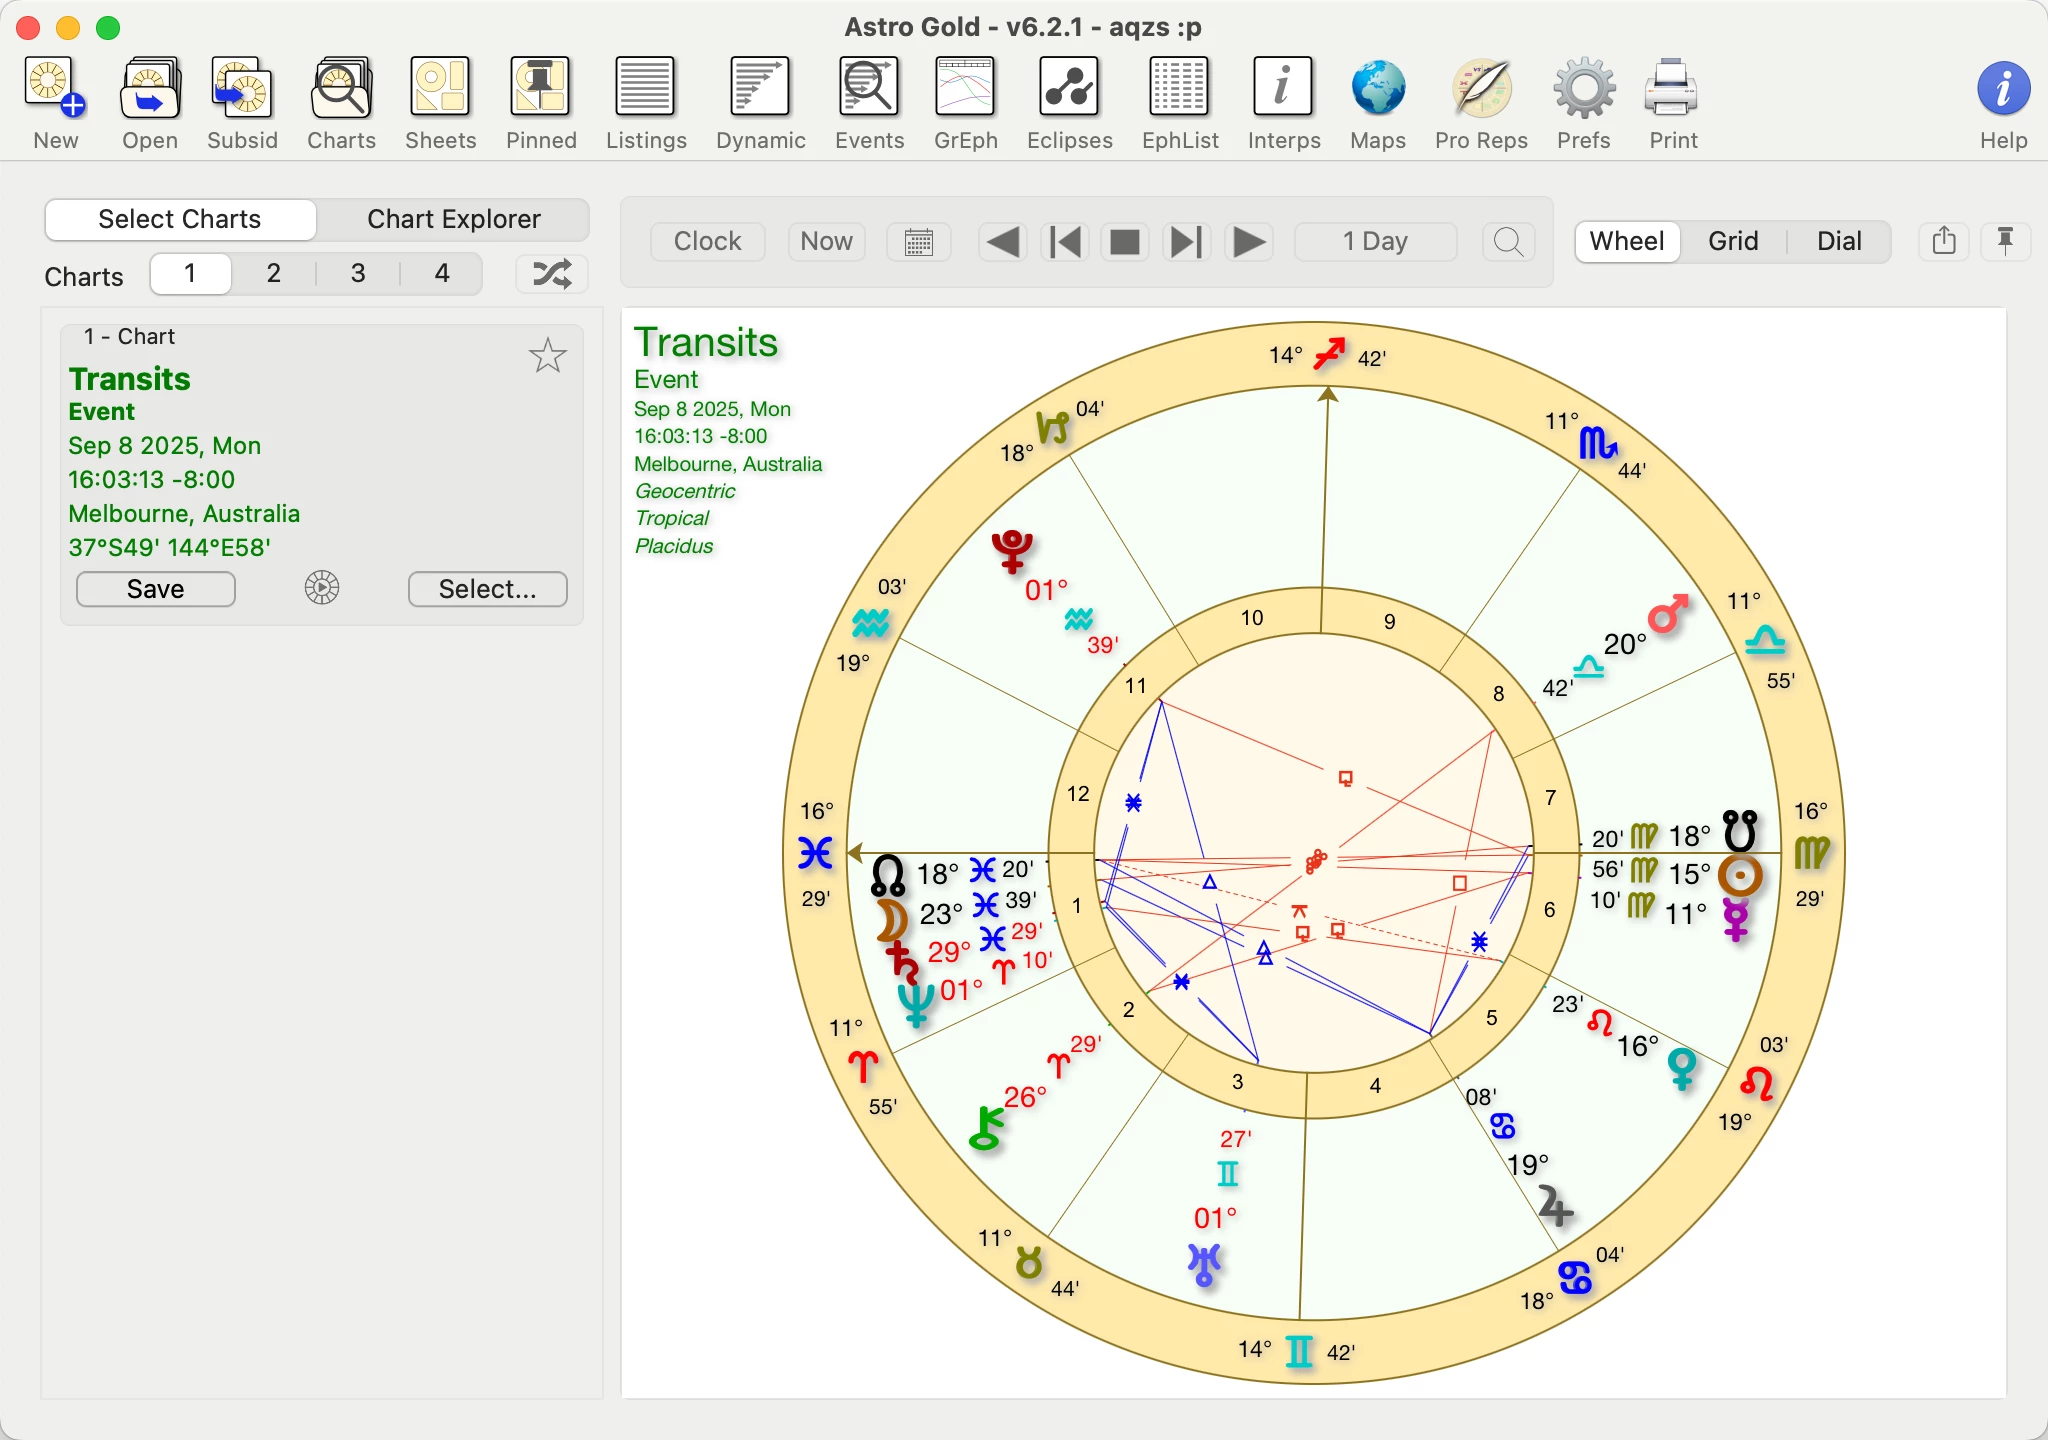Open the calendar date picker
This screenshot has height=1440, width=2048.
(918, 241)
